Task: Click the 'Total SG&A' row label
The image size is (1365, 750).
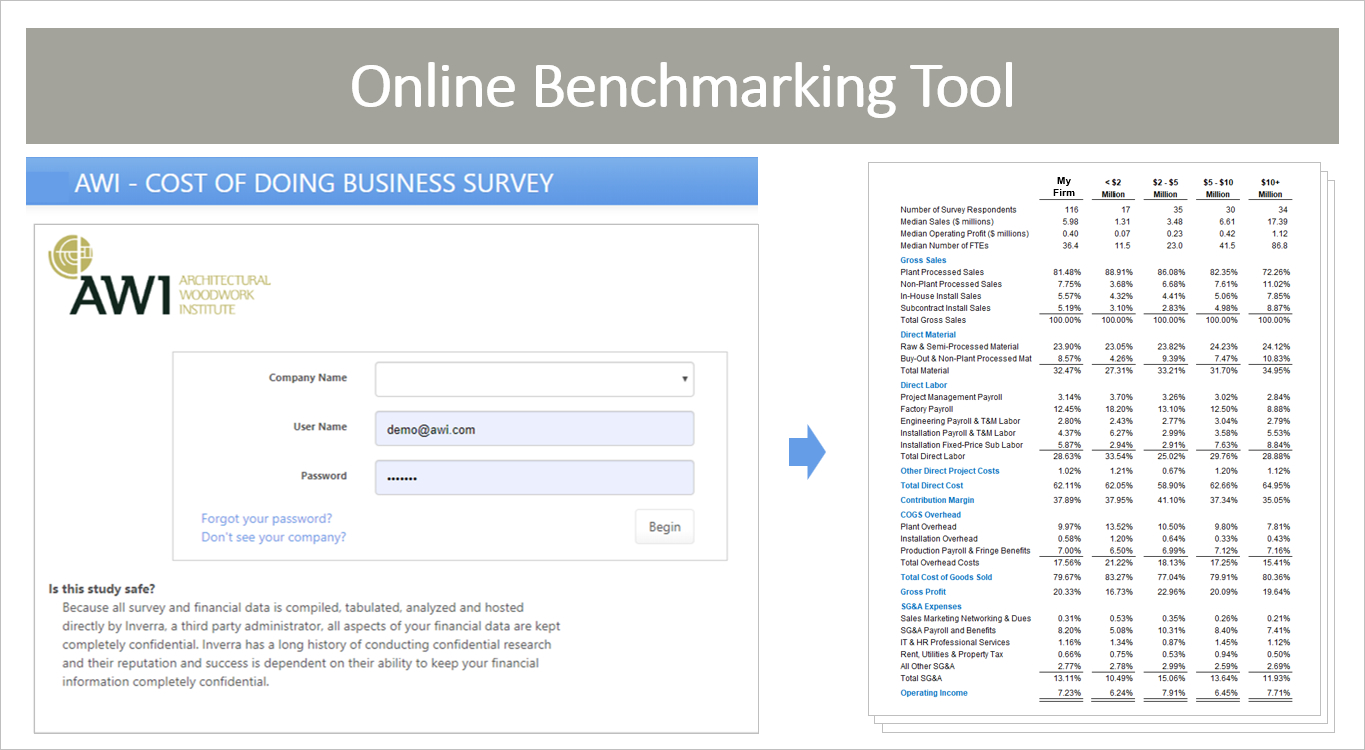Action: coord(921,678)
